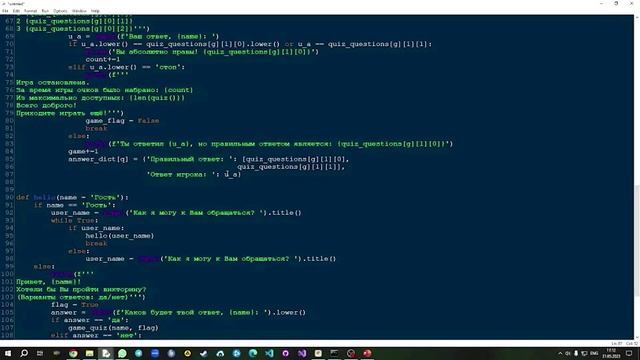Launch Google Chrome from the taskbar

[73, 353]
